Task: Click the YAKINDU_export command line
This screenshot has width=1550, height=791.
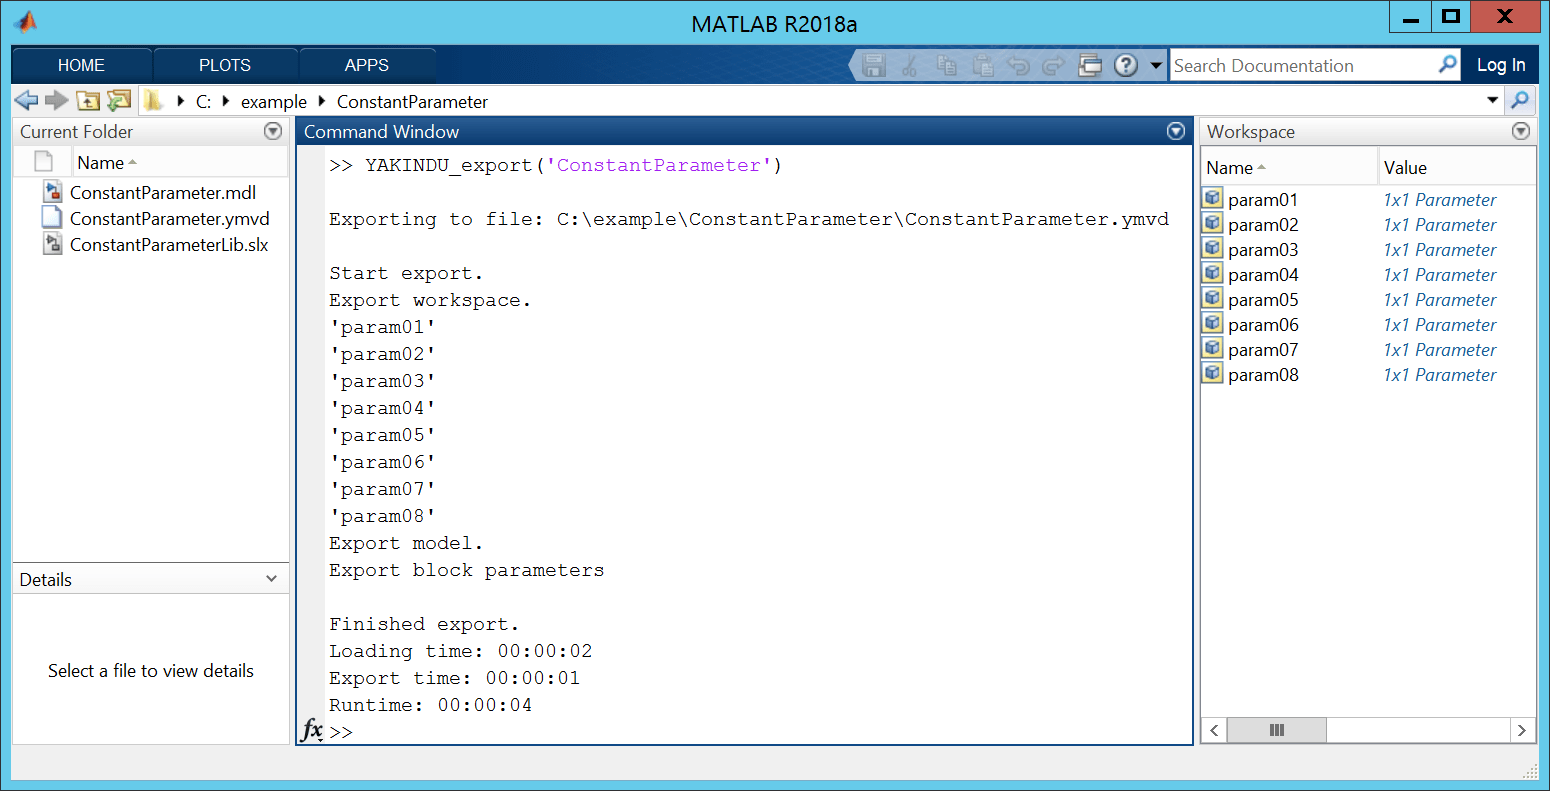Action: [555, 165]
